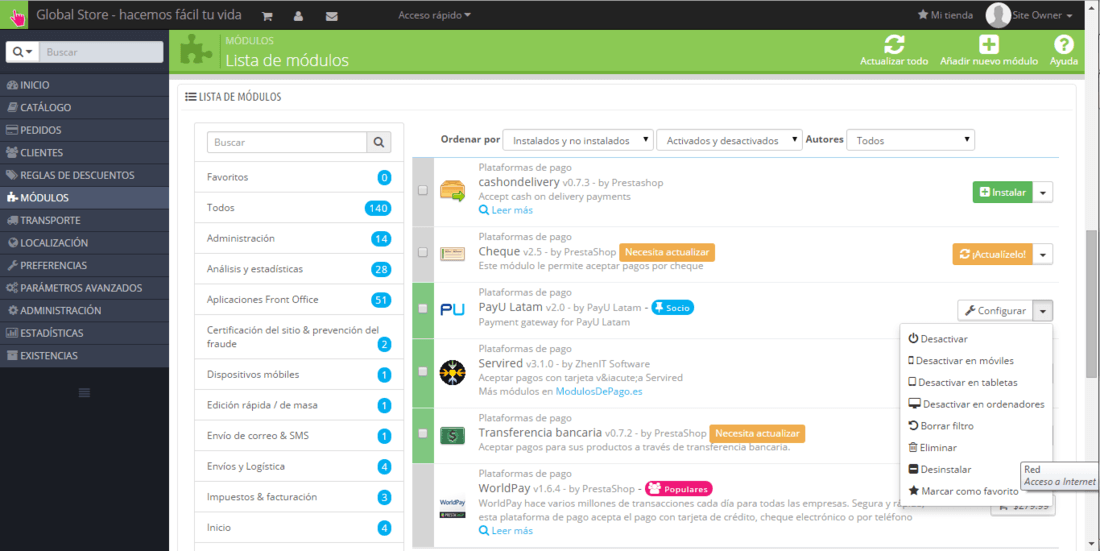This screenshot has width=1100, height=551.
Task: Open the Ayuda help icon
Action: point(1064,45)
